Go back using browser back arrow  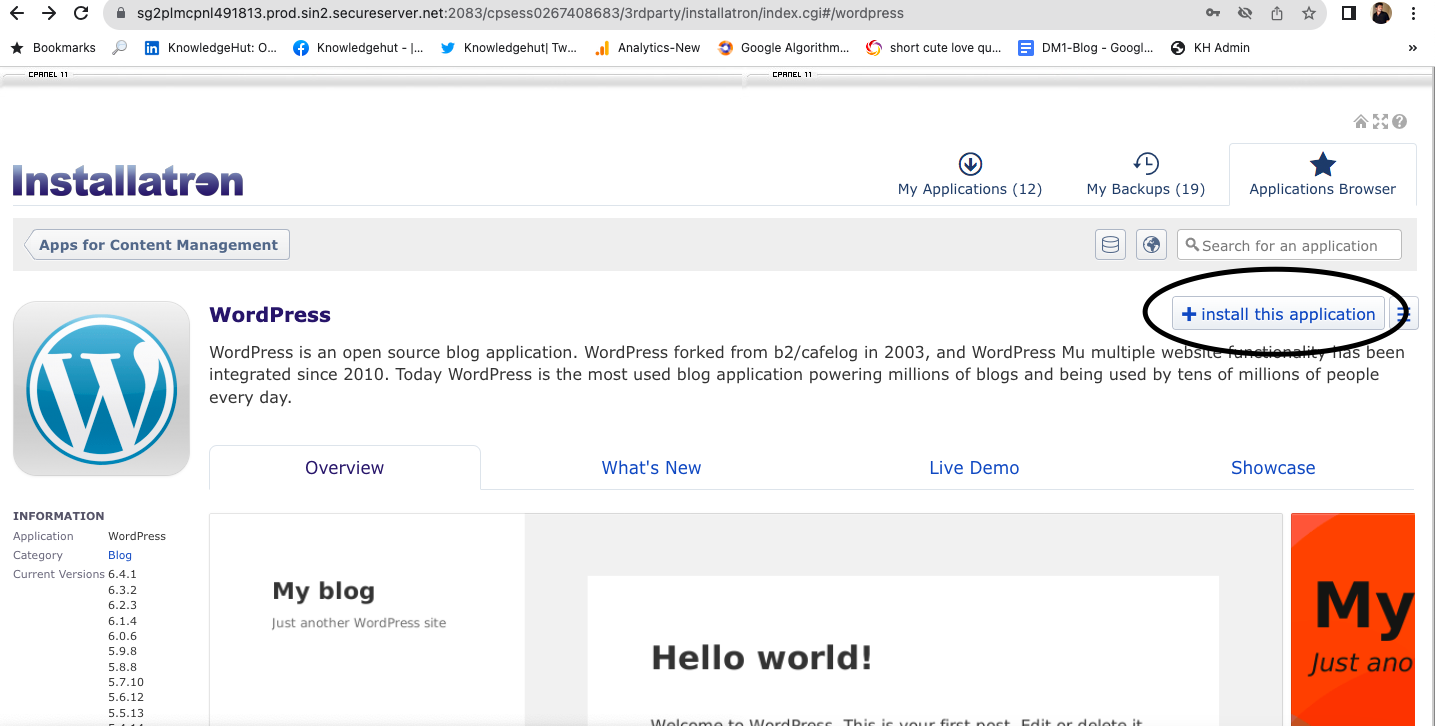17,14
